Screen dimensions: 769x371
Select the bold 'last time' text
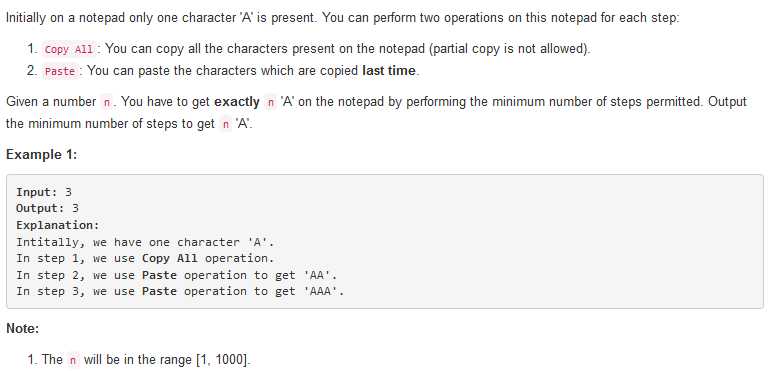pos(388,71)
